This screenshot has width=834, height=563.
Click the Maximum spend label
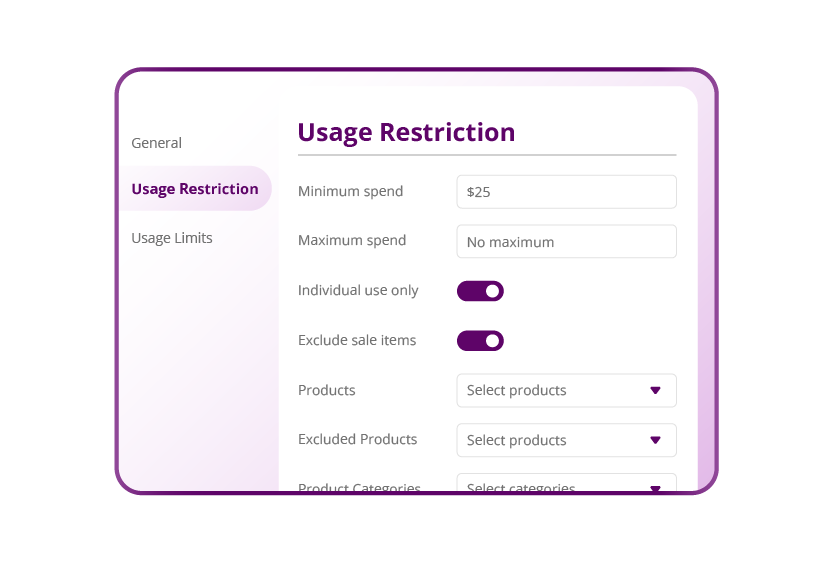(x=352, y=240)
